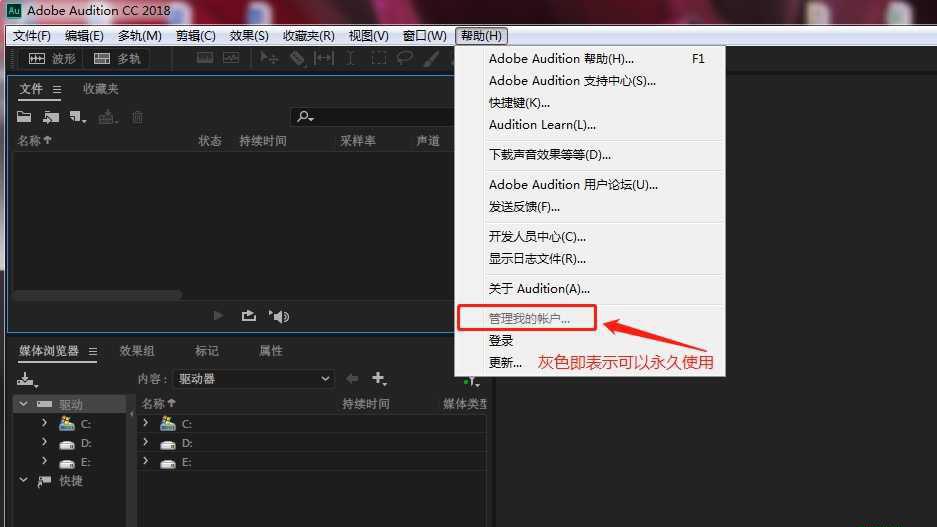Click the Duration (持续时间) column in Files
The width and height of the screenshot is (937, 527).
(263, 141)
